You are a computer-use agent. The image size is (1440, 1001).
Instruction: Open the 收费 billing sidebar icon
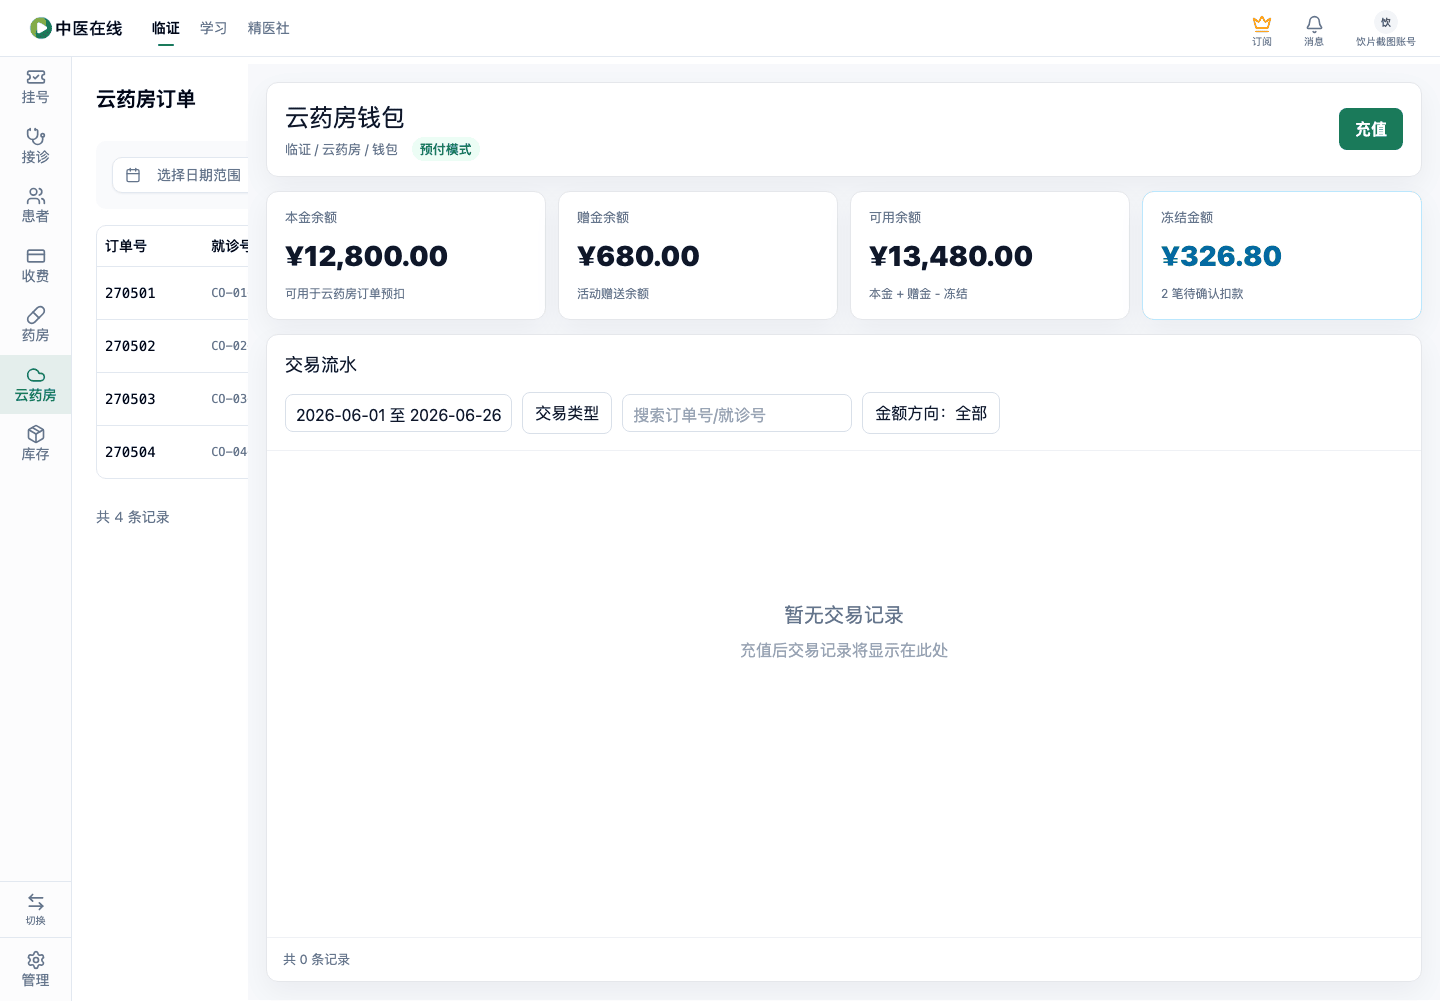[x=35, y=265]
